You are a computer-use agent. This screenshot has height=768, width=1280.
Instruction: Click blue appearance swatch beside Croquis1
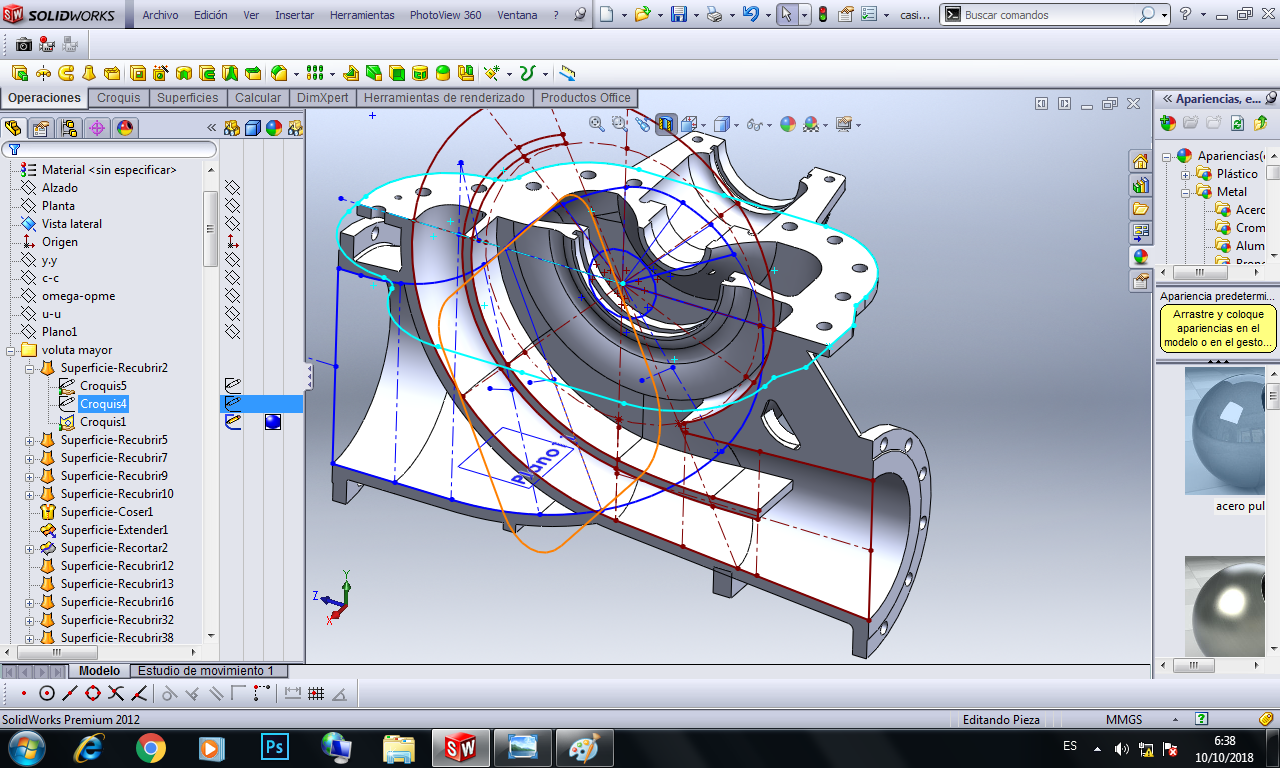(x=272, y=422)
